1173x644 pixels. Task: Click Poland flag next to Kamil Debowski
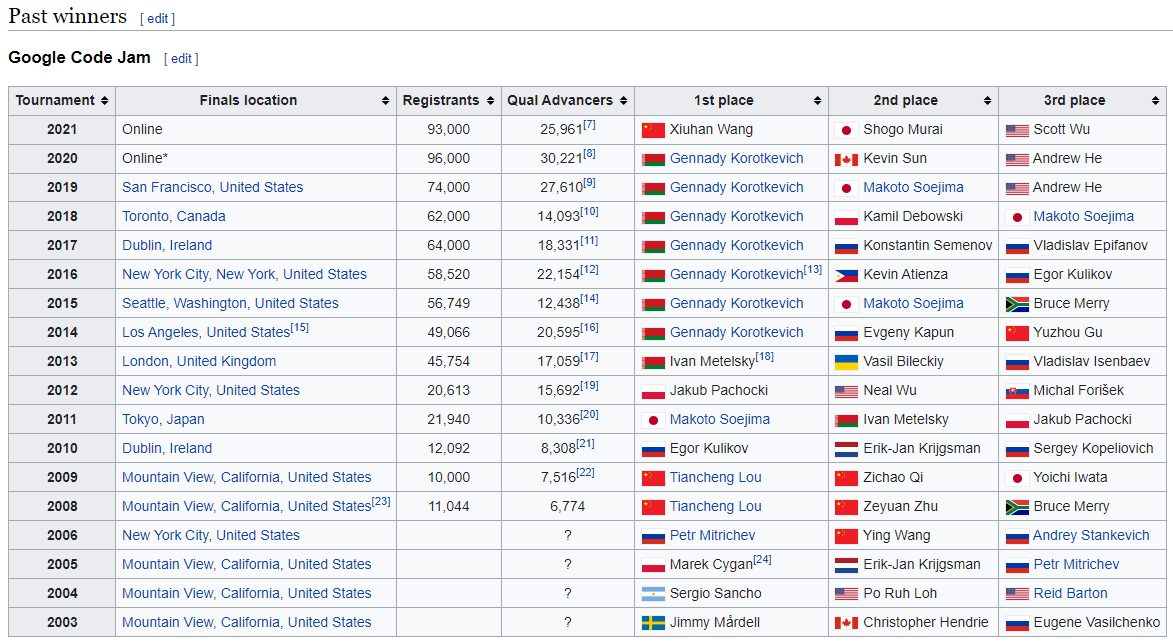coord(846,217)
